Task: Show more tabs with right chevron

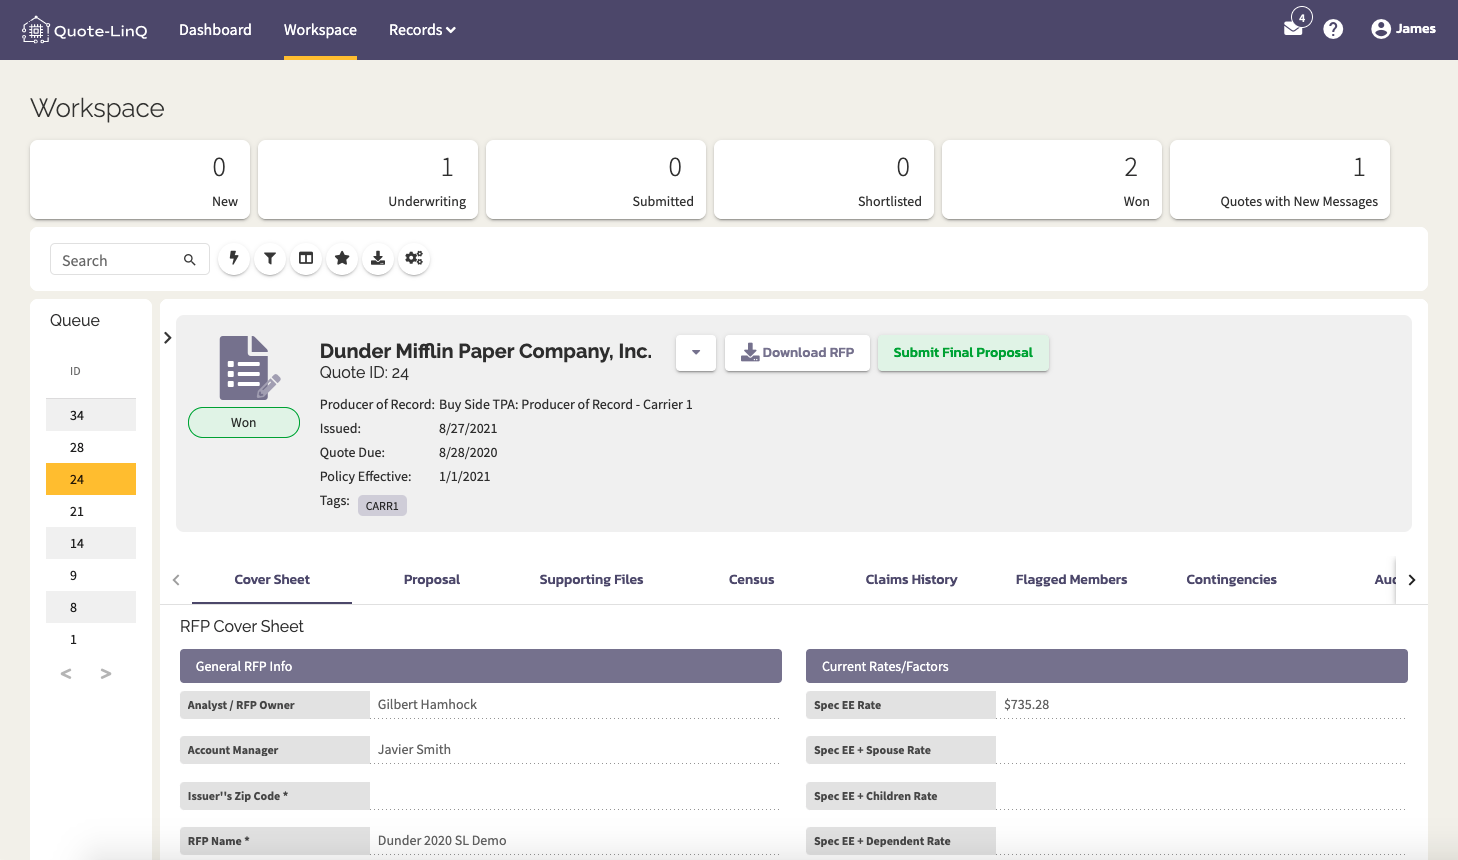Action: 1412,580
